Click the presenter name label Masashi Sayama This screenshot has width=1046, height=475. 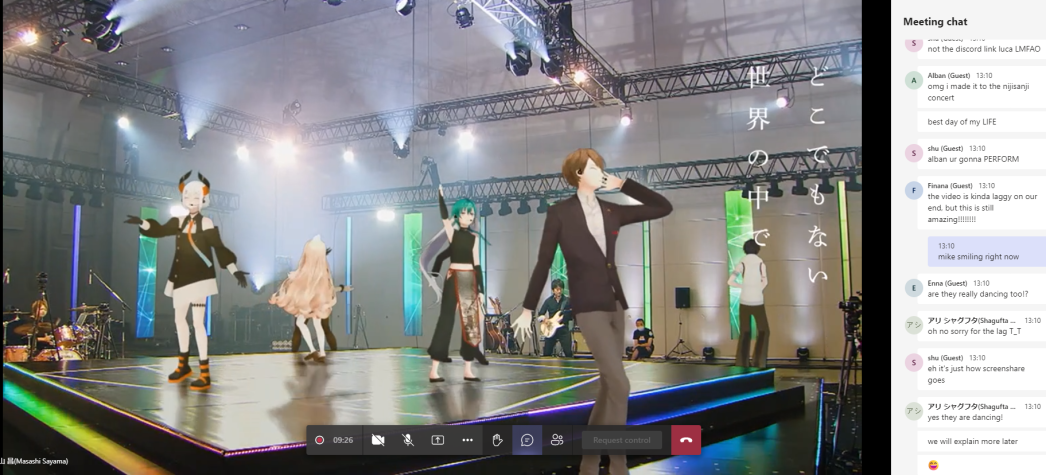coord(34,461)
